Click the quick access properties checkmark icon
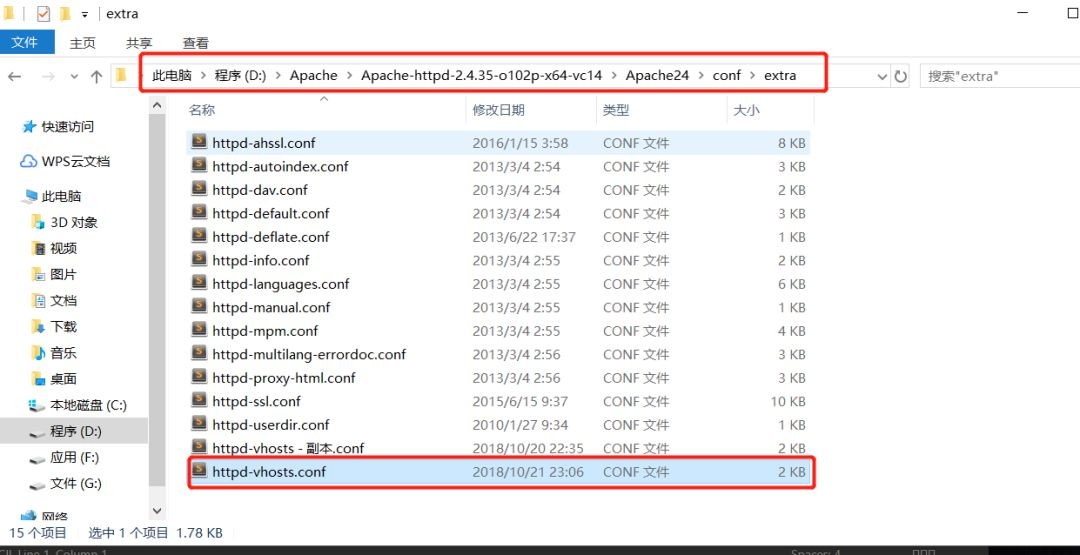 tap(43, 14)
